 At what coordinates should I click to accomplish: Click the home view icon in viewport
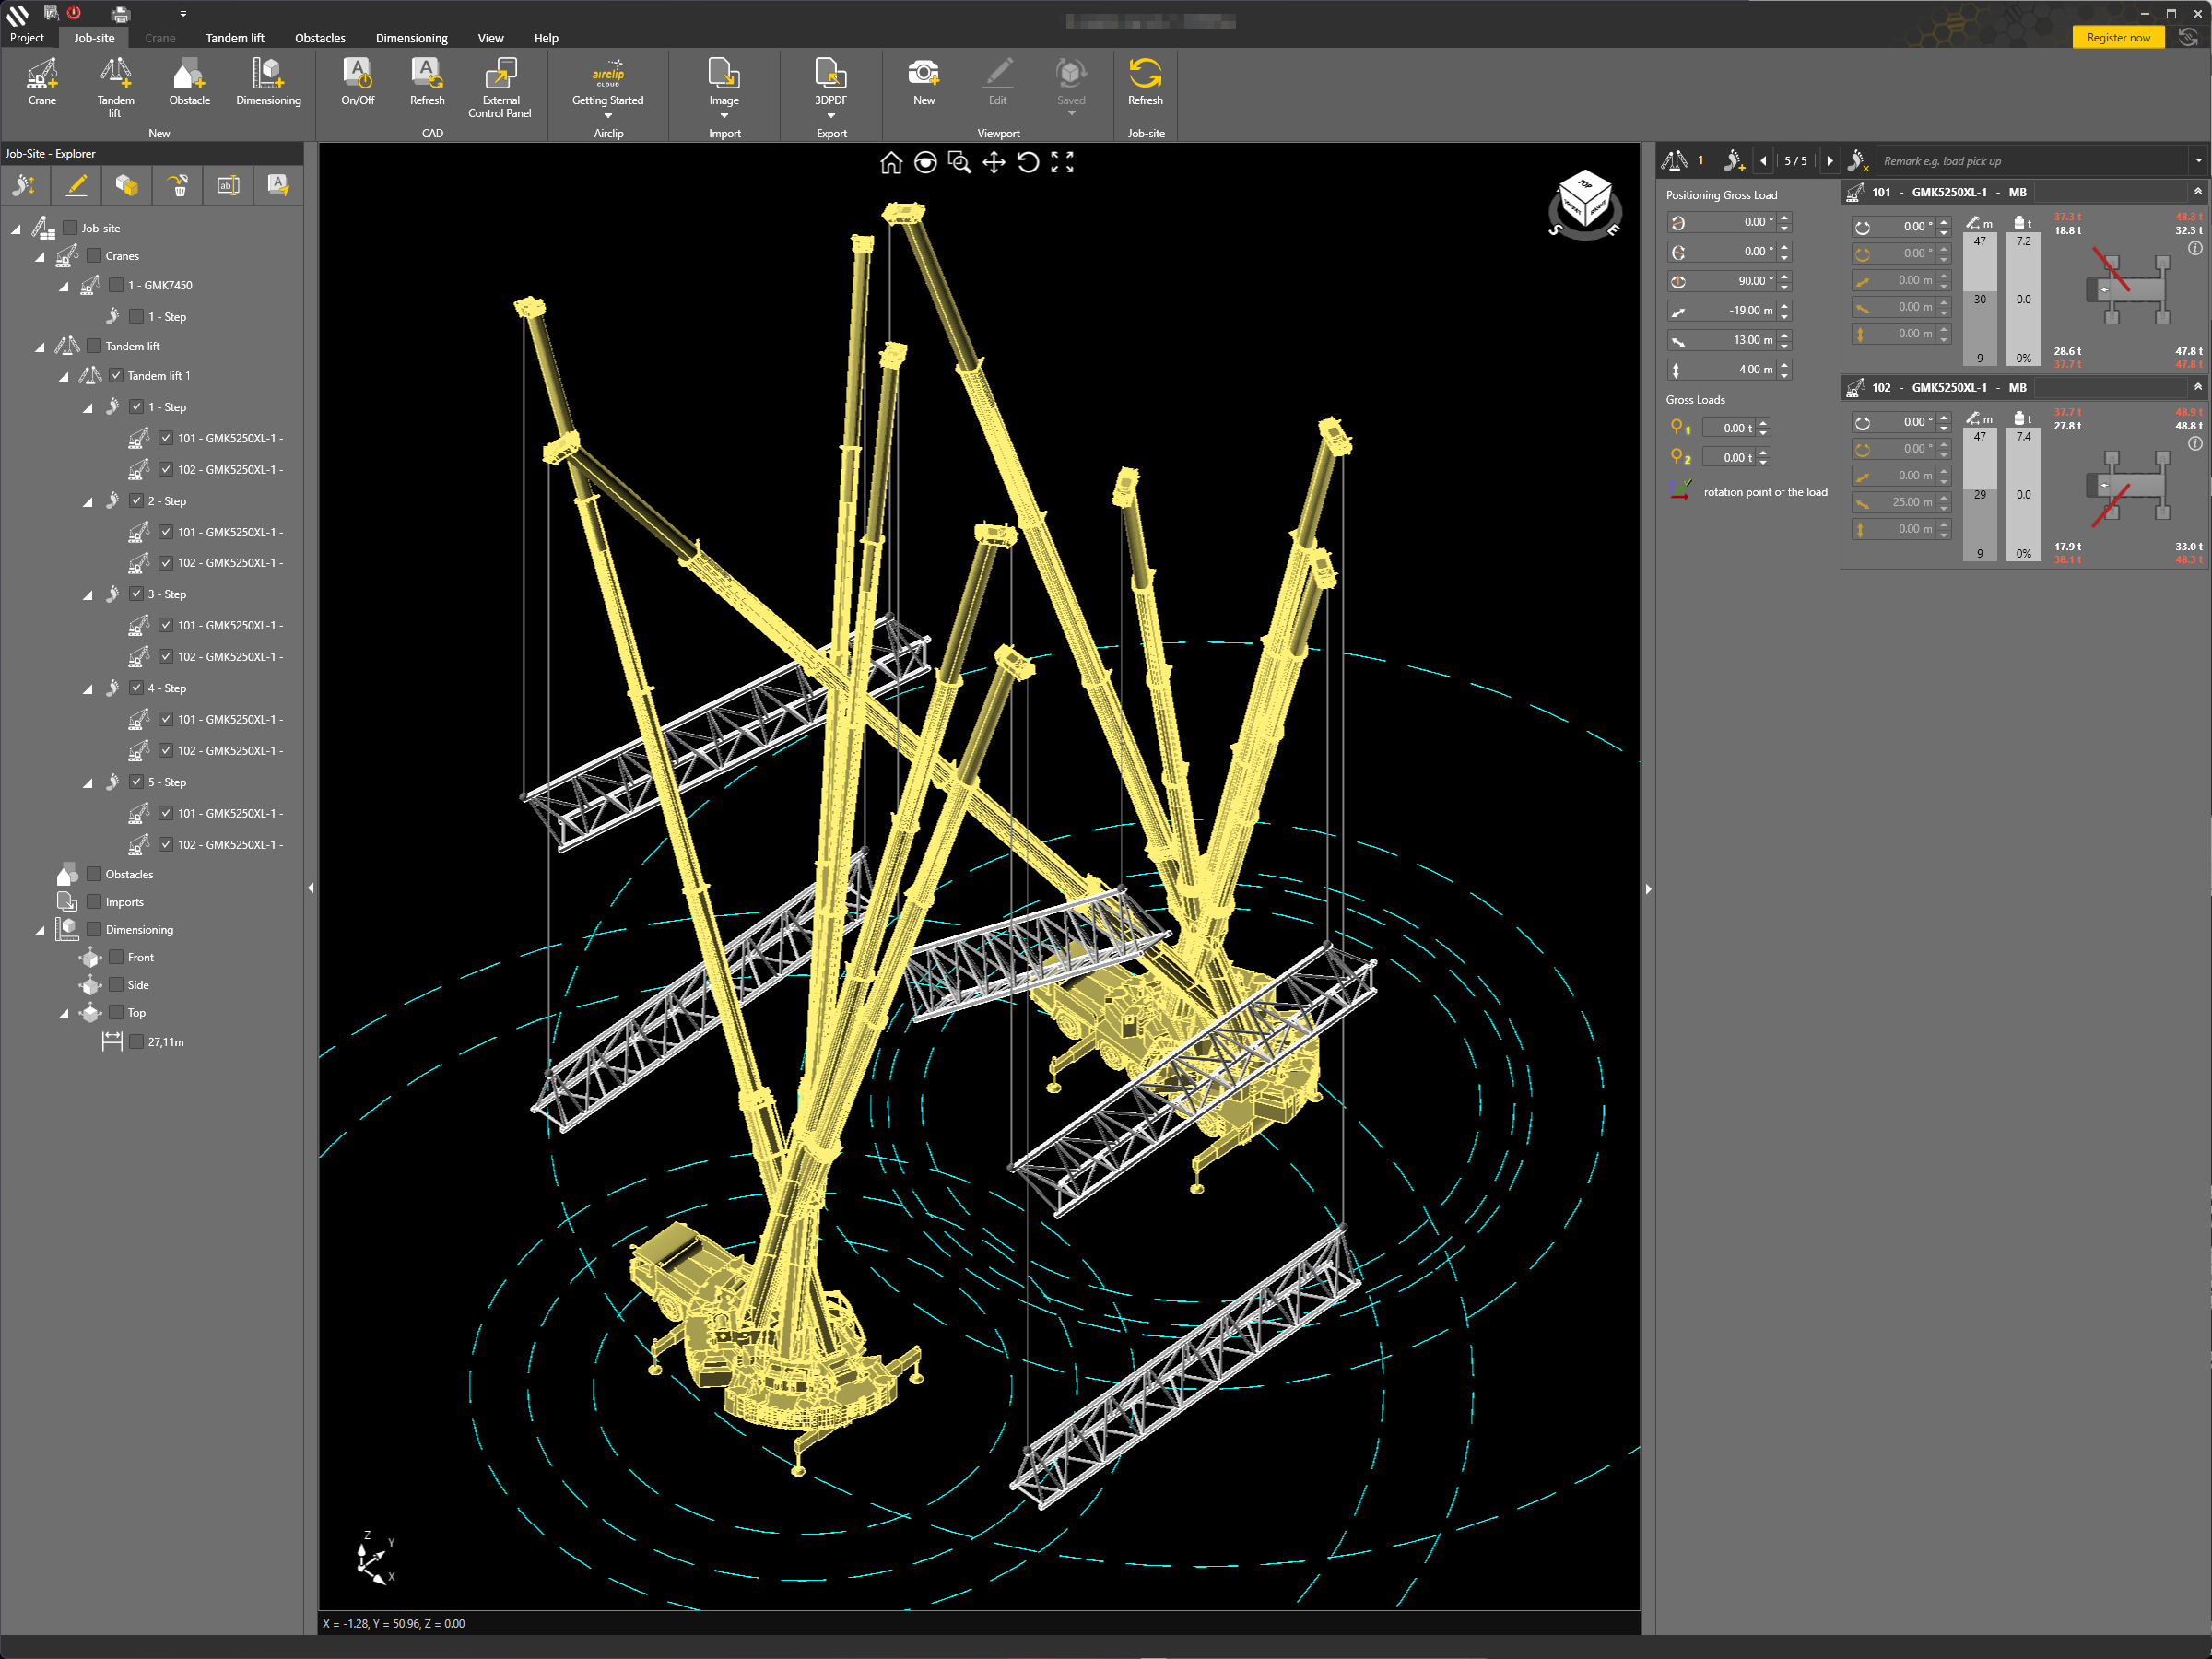point(890,162)
